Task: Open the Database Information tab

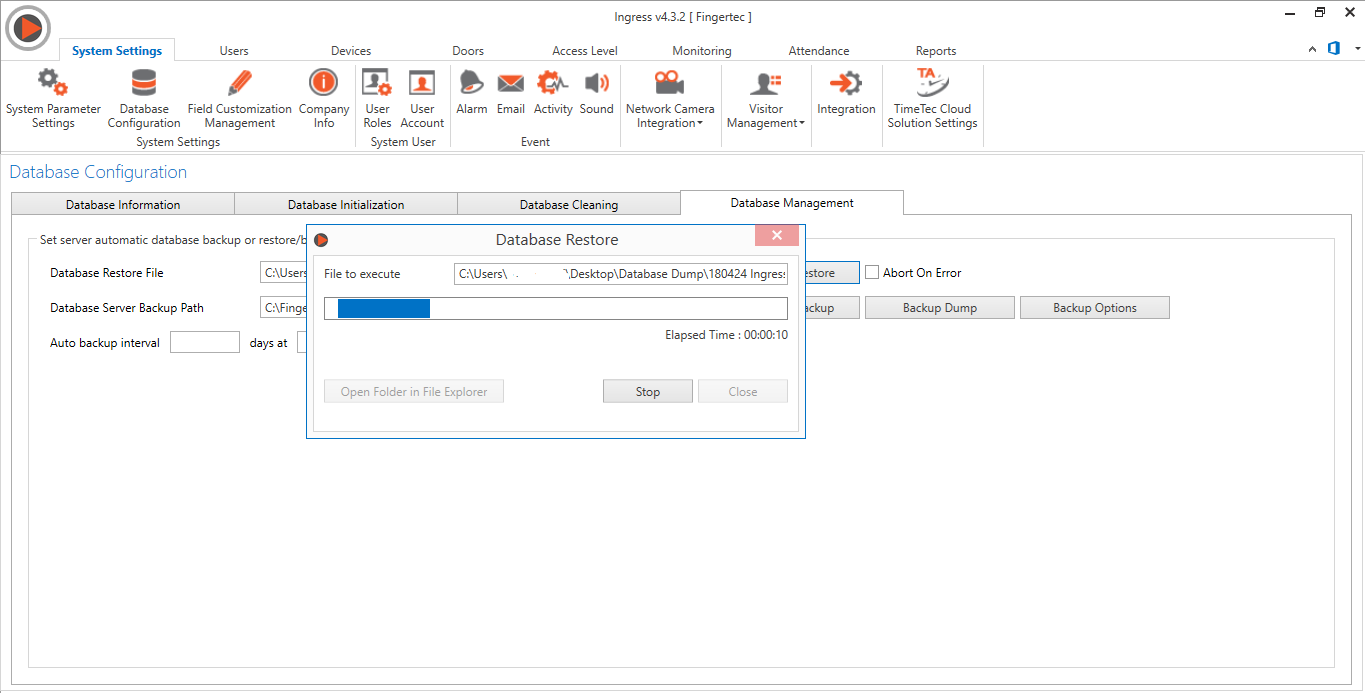Action: [x=123, y=204]
